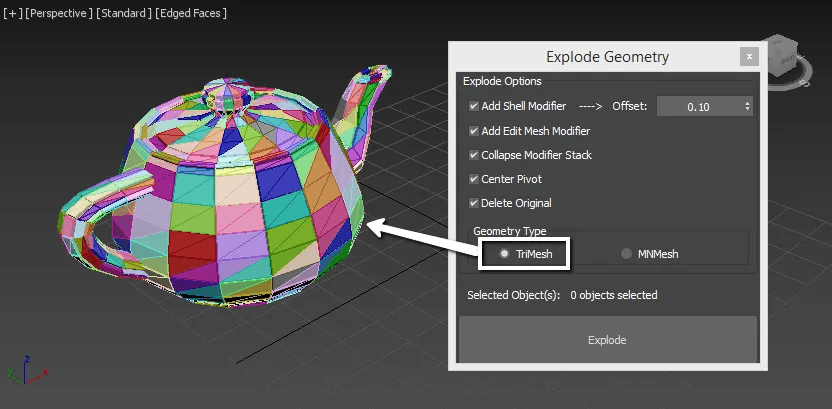Image resolution: width=832 pixels, height=409 pixels.
Task: Uncheck Add Edit Mesh Modifier
Action: click(x=474, y=130)
